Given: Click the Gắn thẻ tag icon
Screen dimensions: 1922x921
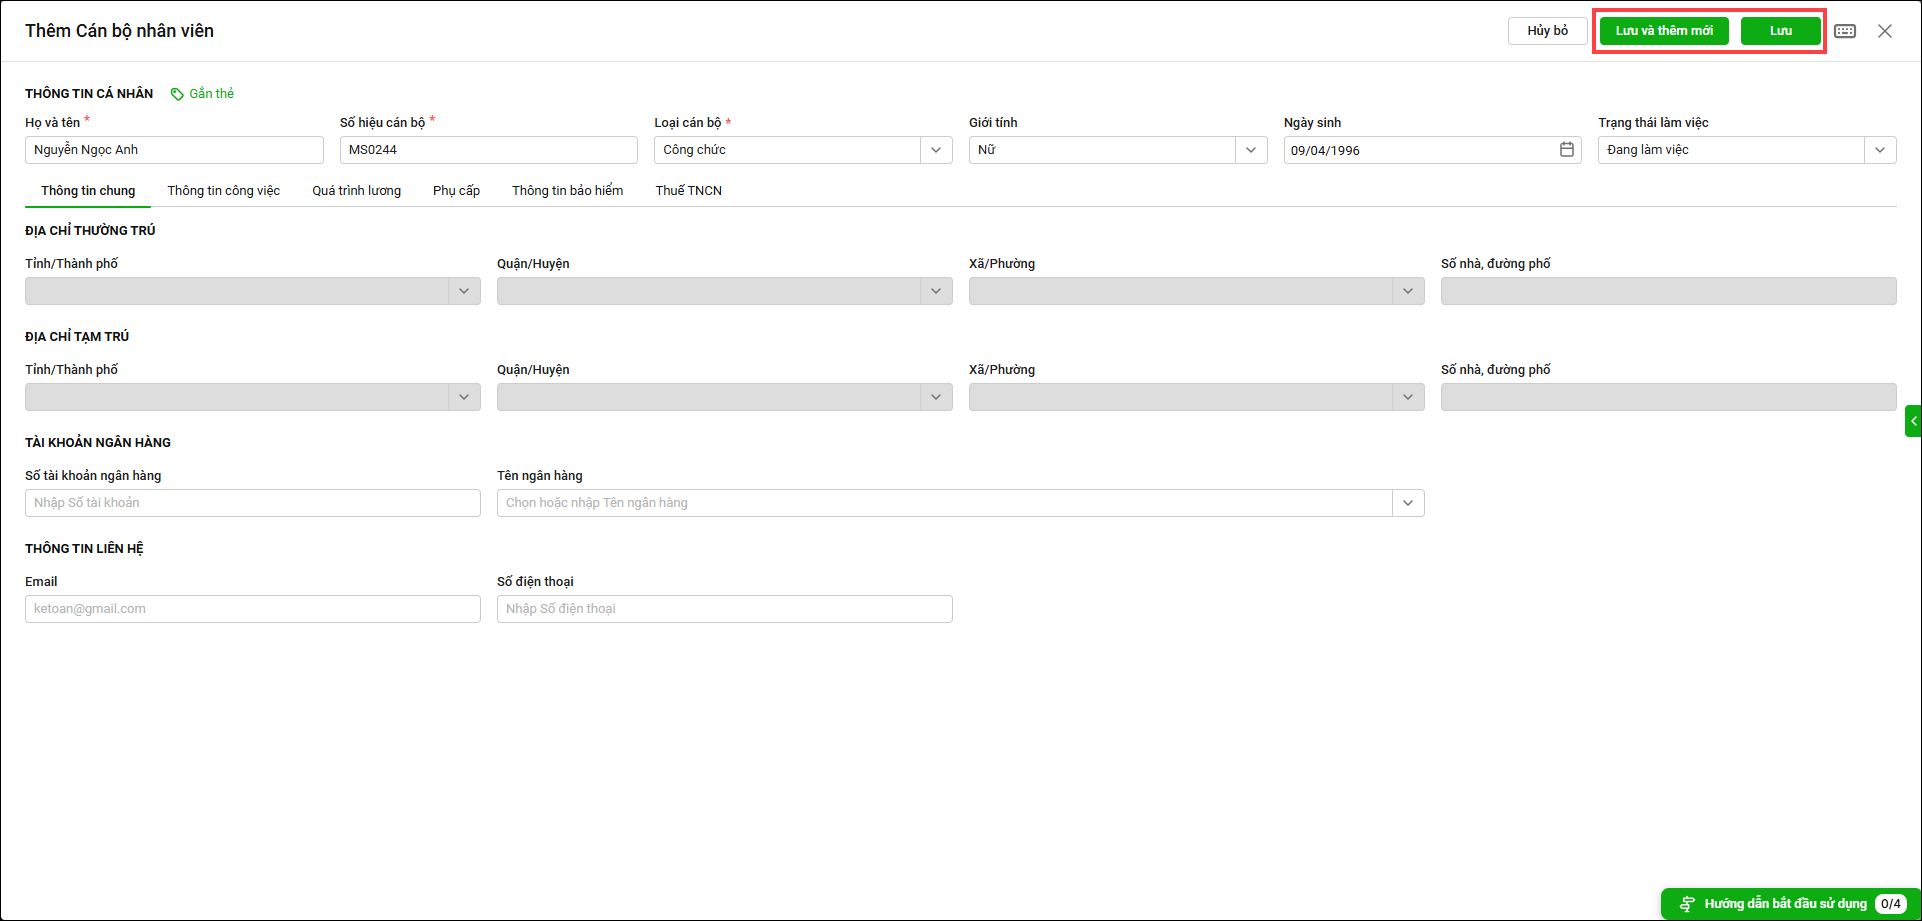Looking at the screenshot, I should (x=177, y=94).
